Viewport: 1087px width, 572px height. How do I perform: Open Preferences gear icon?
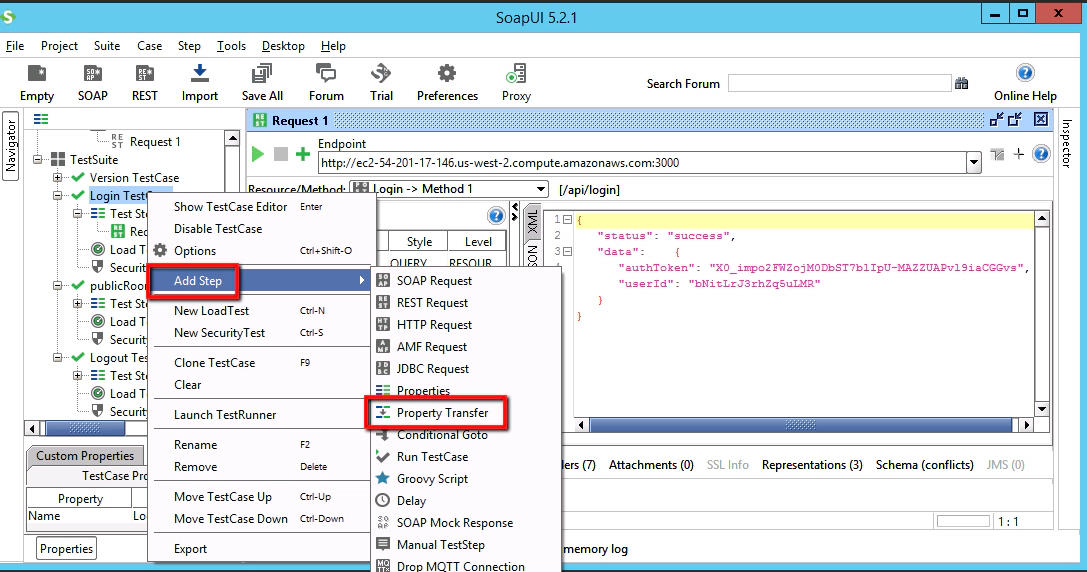[447, 73]
